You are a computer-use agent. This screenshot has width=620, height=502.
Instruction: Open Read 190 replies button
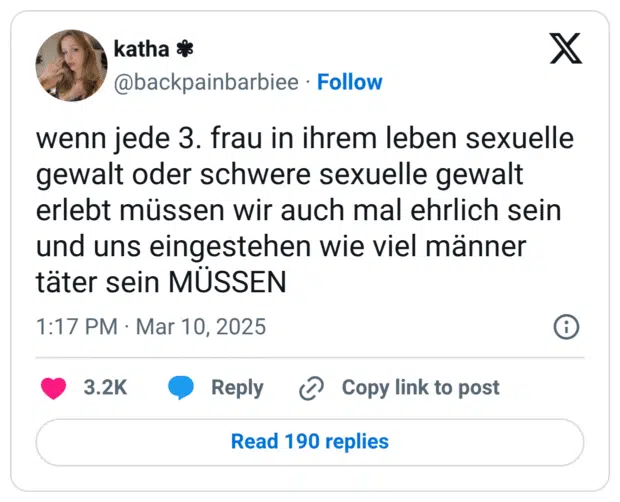pos(310,441)
